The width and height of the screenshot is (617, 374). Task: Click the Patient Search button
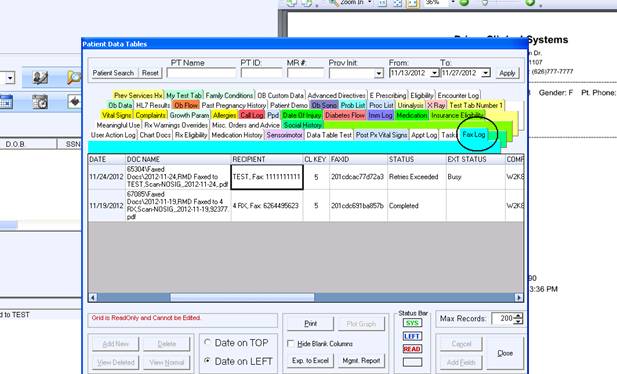coord(113,73)
